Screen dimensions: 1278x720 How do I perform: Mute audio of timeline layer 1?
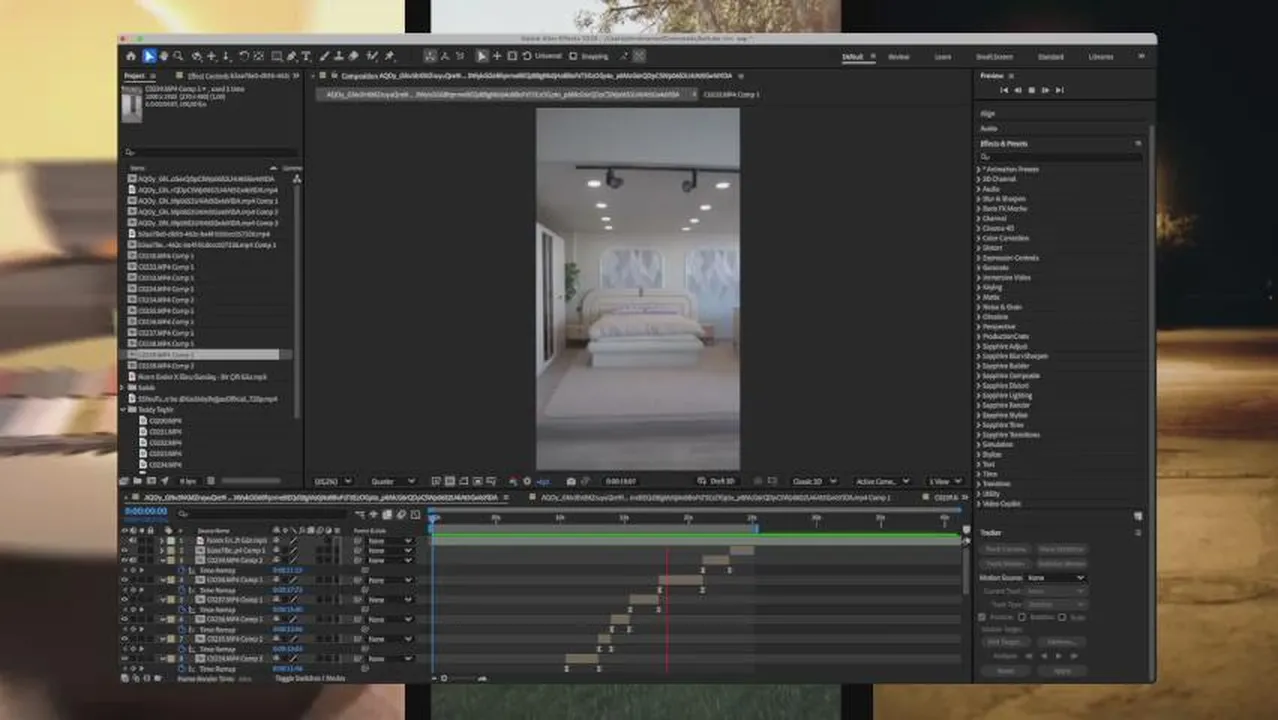[x=134, y=541]
